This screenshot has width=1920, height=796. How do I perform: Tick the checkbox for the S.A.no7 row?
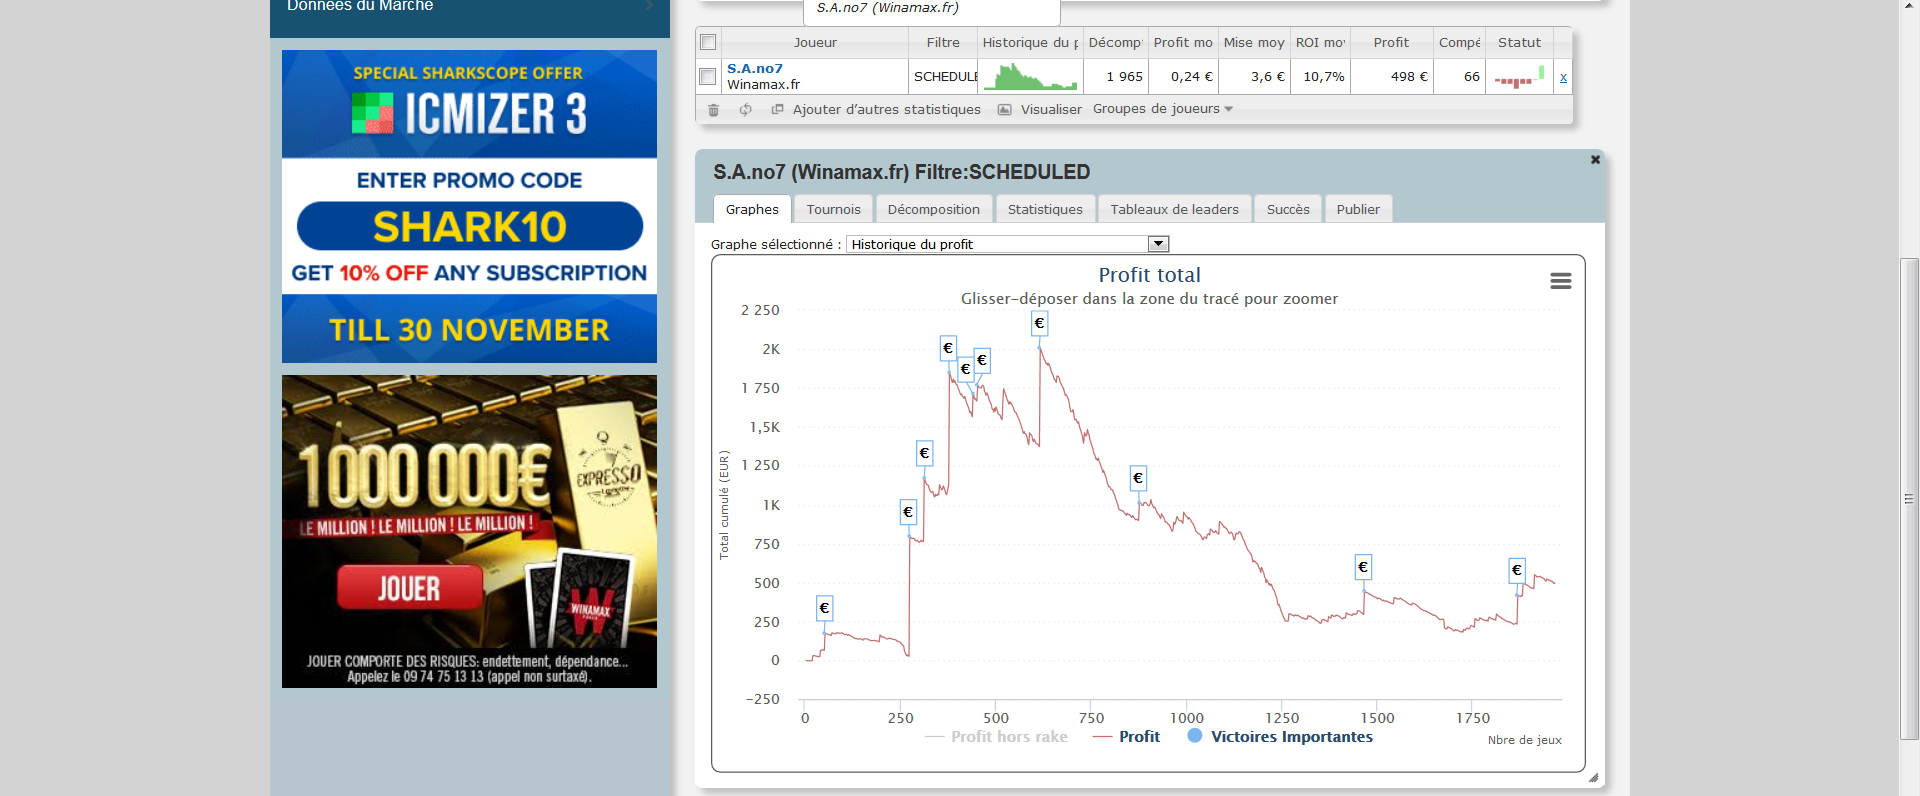[x=708, y=76]
